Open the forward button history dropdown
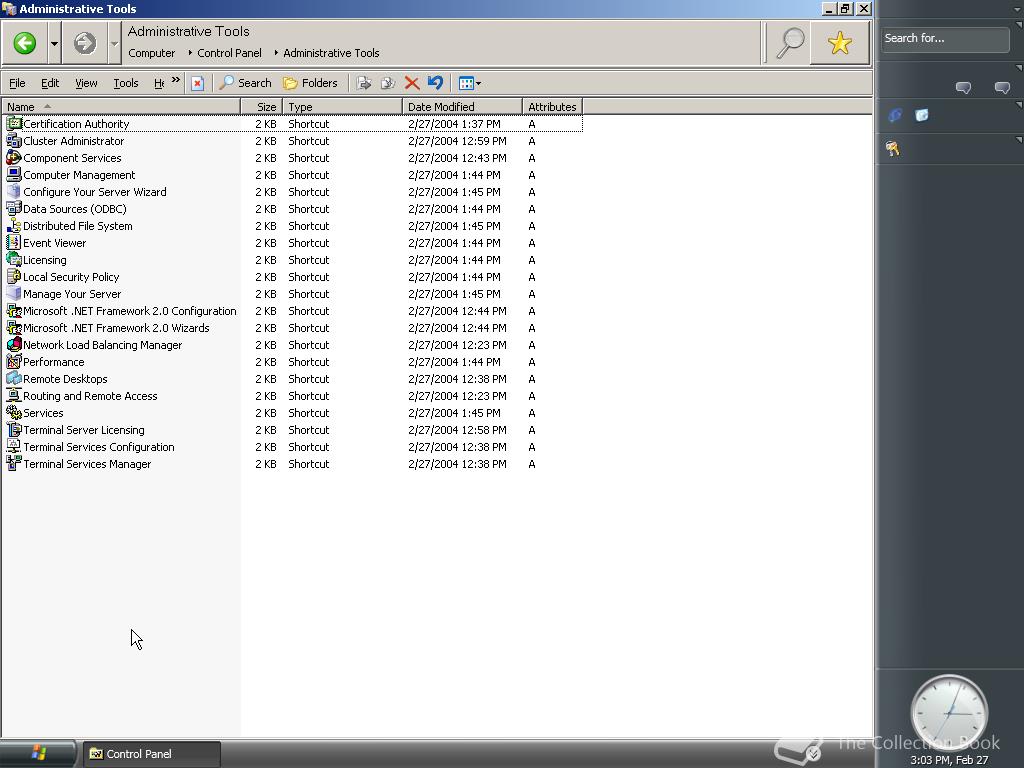This screenshot has height=768, width=1024. [114, 43]
